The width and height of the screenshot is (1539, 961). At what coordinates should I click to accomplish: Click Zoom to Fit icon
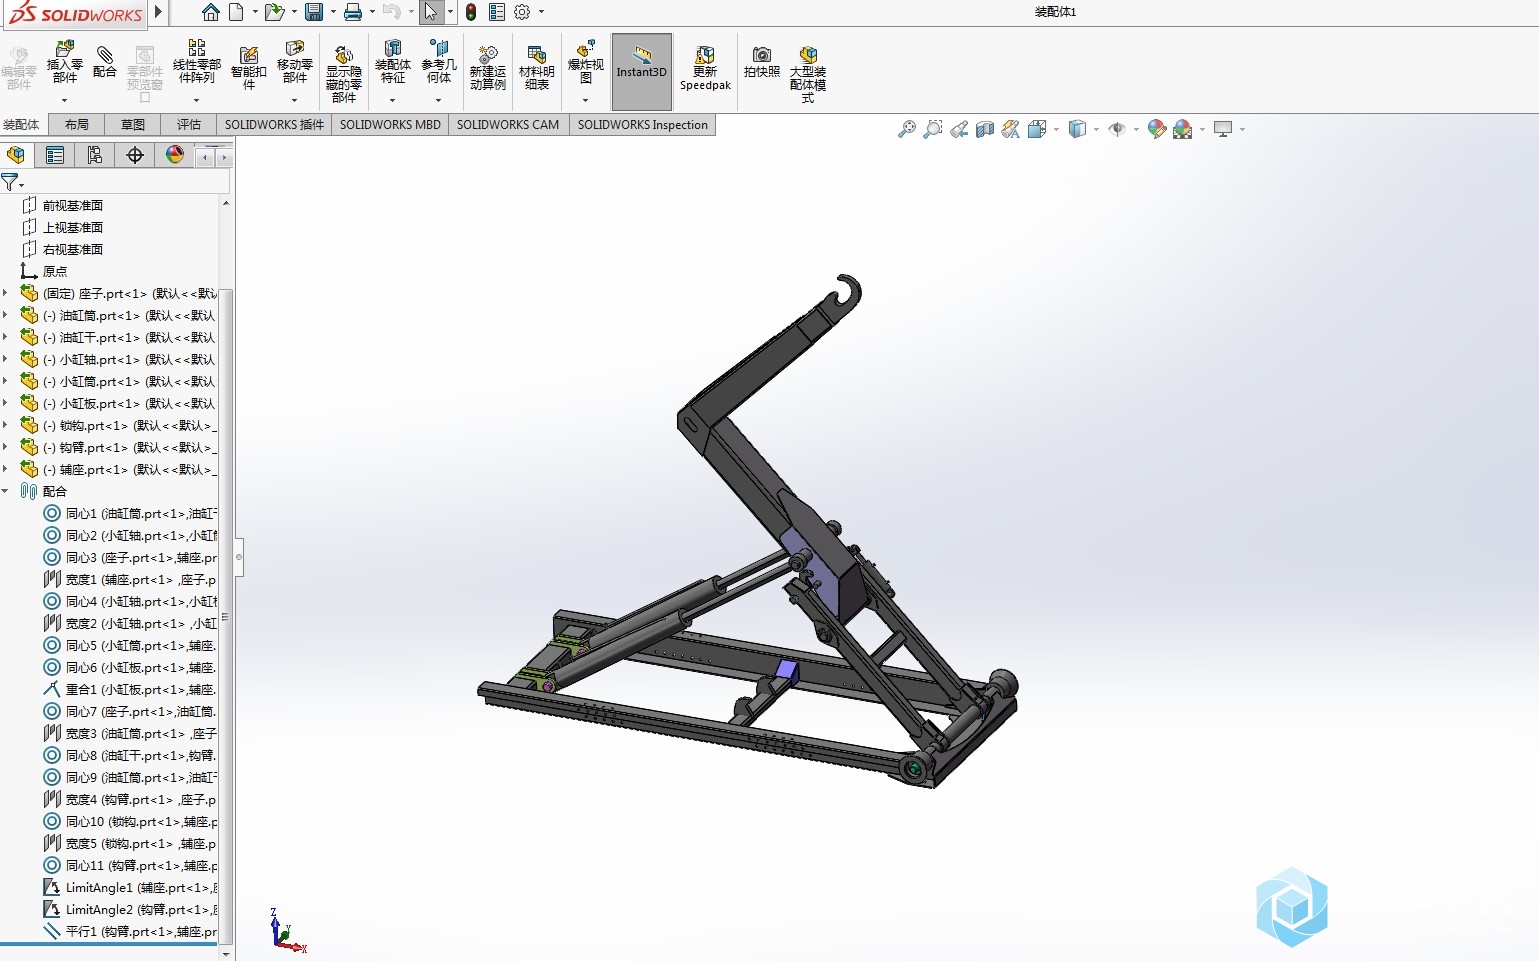(x=906, y=129)
